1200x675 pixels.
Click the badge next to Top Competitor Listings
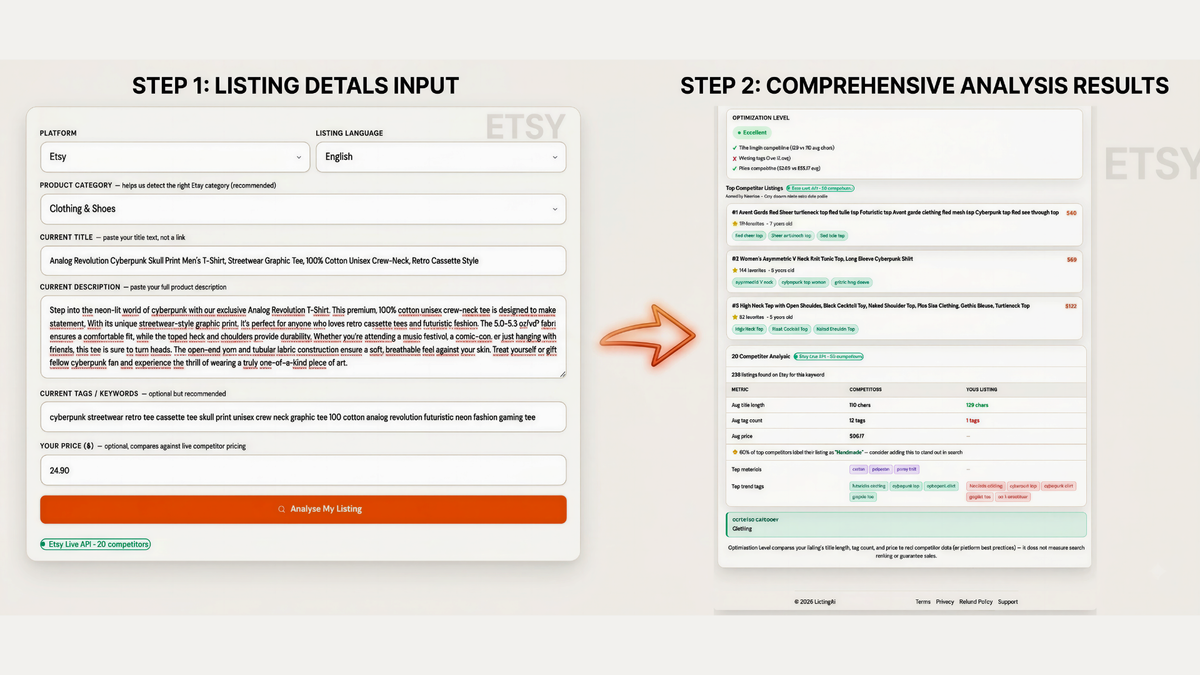(x=820, y=188)
